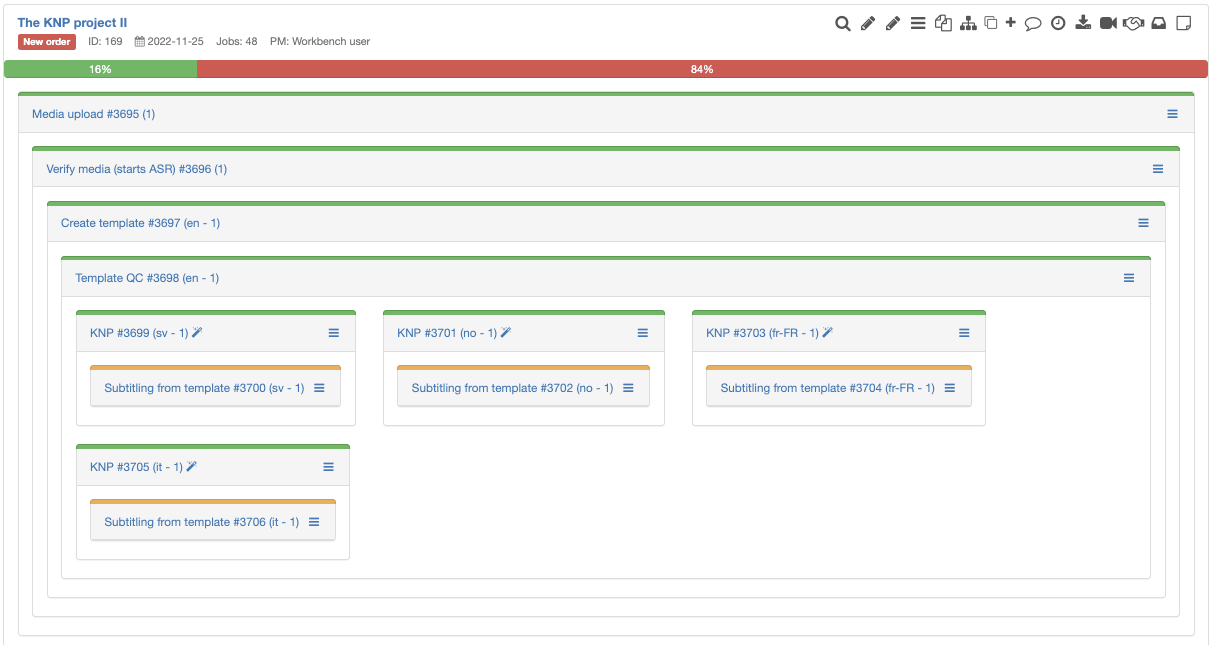Click the magic wand on KNP #3705

[x=192, y=466]
